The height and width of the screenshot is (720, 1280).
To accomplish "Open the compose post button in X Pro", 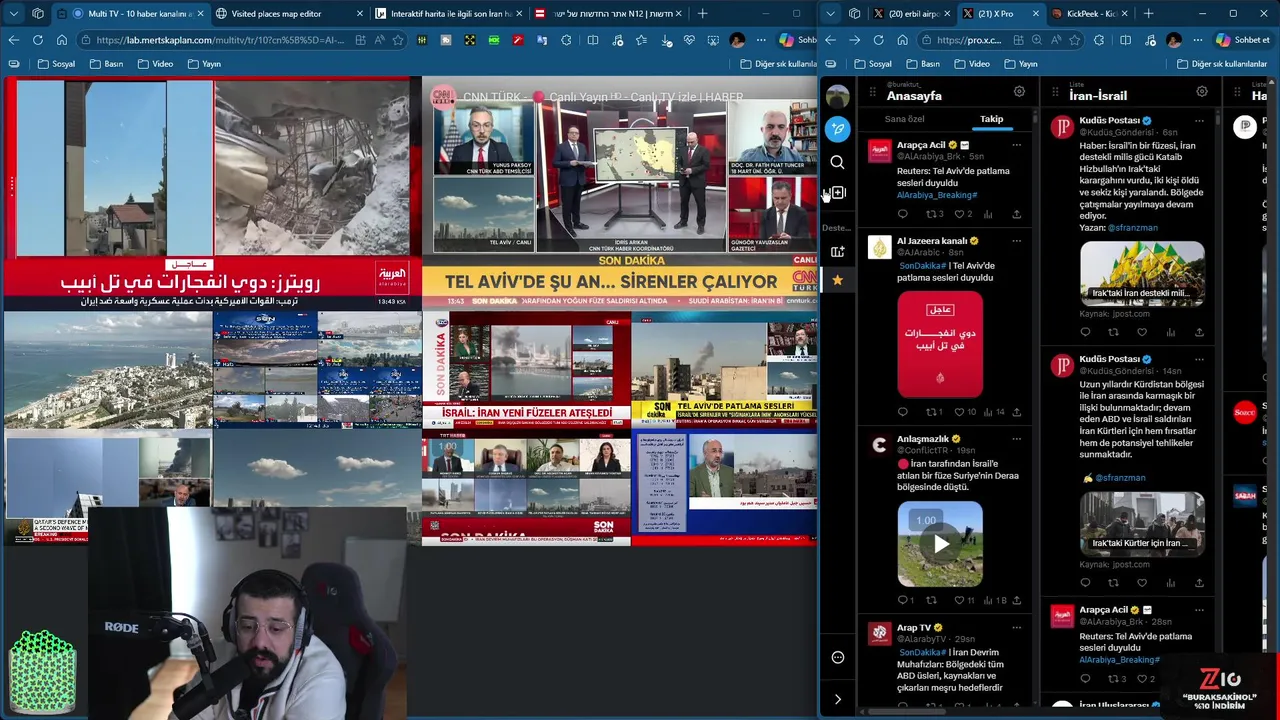I will click(x=838, y=129).
